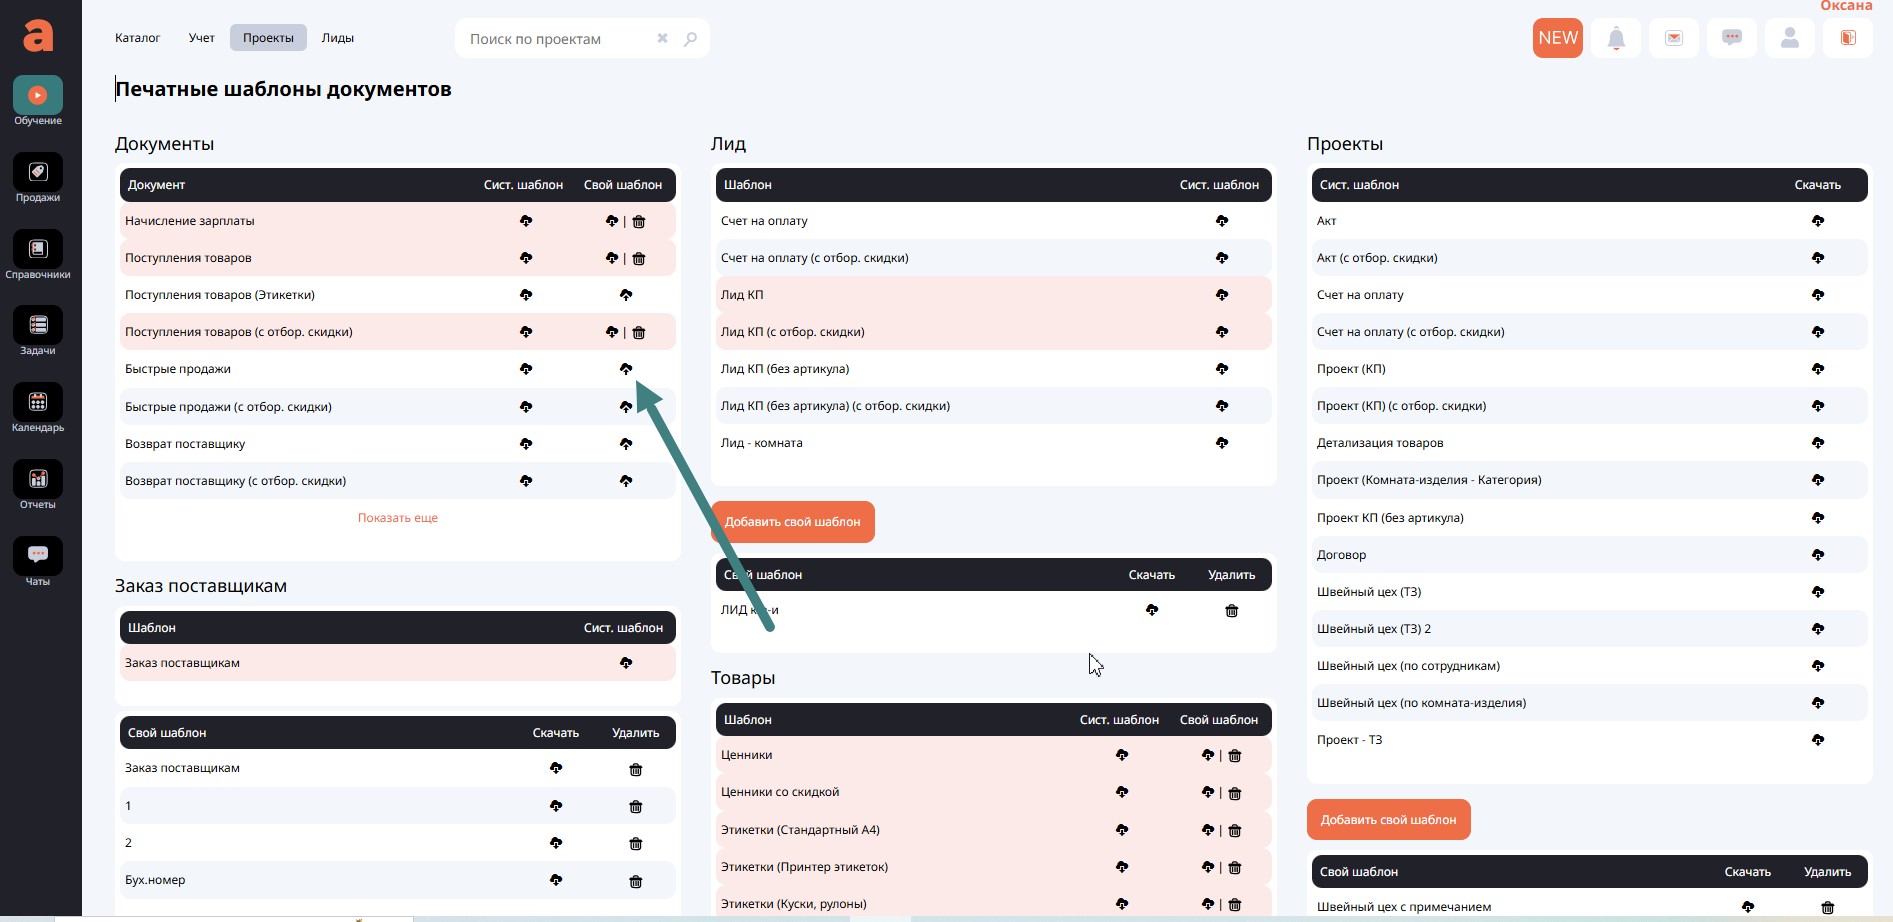
Task: Click the notifications bell icon
Action: (1616, 38)
